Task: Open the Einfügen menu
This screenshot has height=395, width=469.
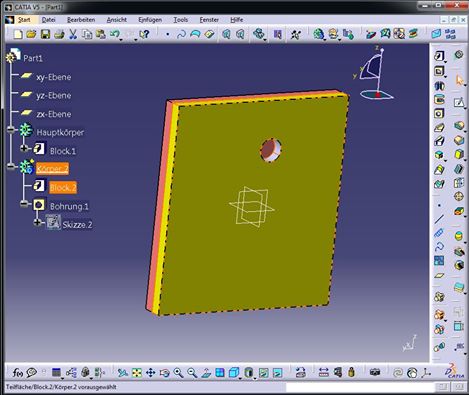Action: pyautogui.click(x=150, y=20)
